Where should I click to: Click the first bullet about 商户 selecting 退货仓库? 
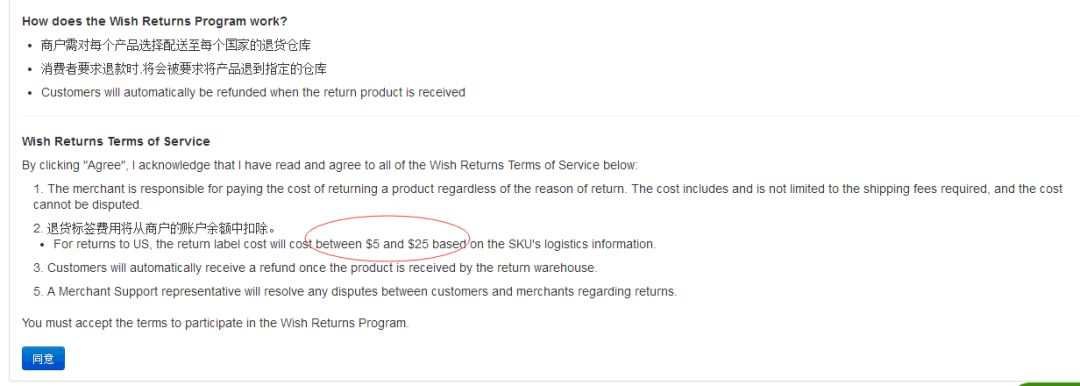coord(176,45)
